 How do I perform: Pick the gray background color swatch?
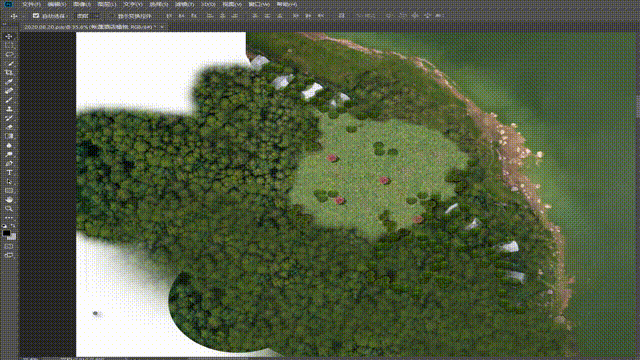point(13,237)
